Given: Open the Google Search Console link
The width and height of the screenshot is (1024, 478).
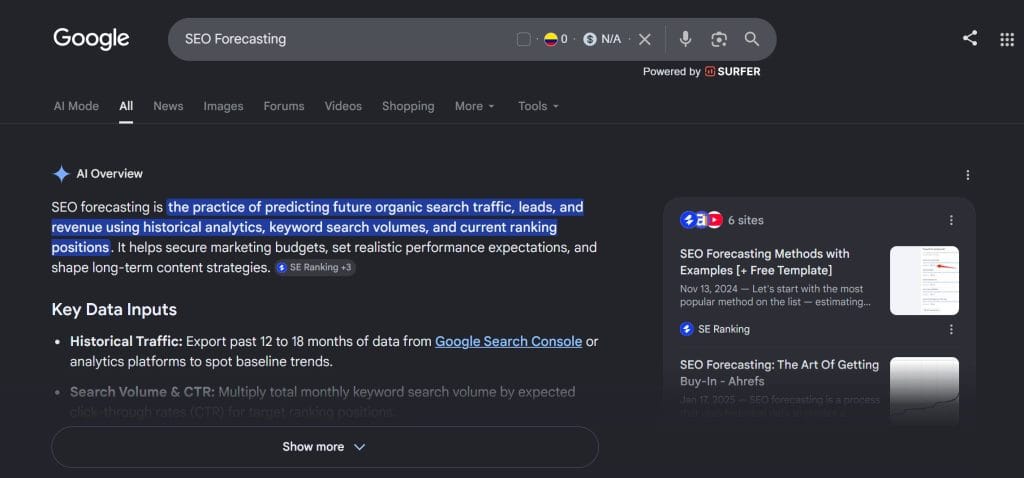Looking at the screenshot, I should click(509, 342).
